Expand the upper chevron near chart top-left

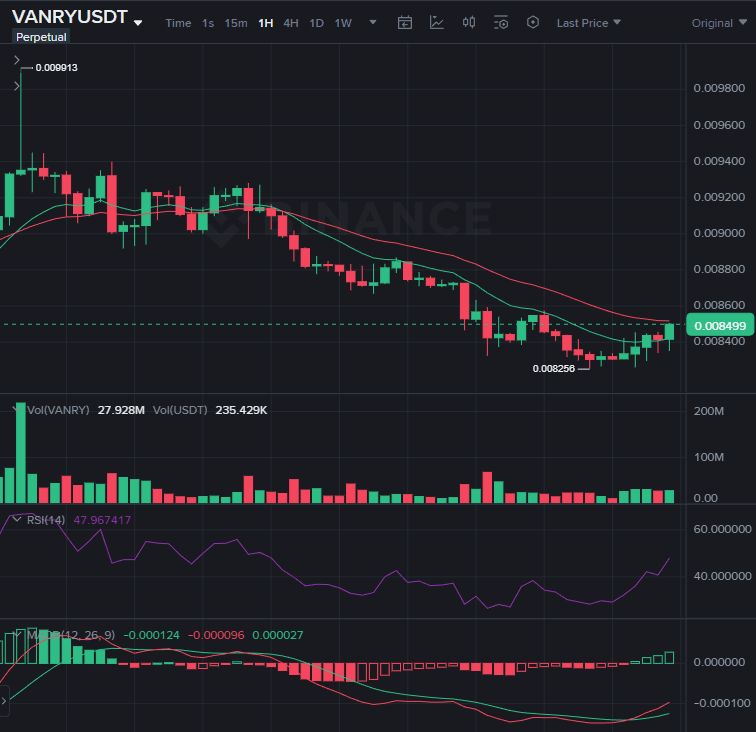[x=16, y=60]
